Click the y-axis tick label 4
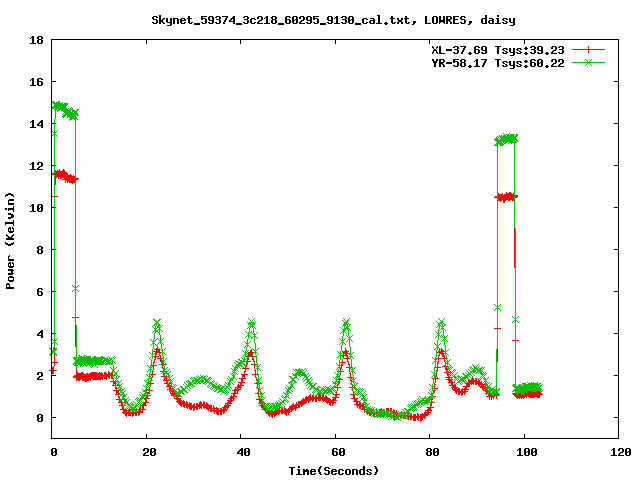 [40, 334]
